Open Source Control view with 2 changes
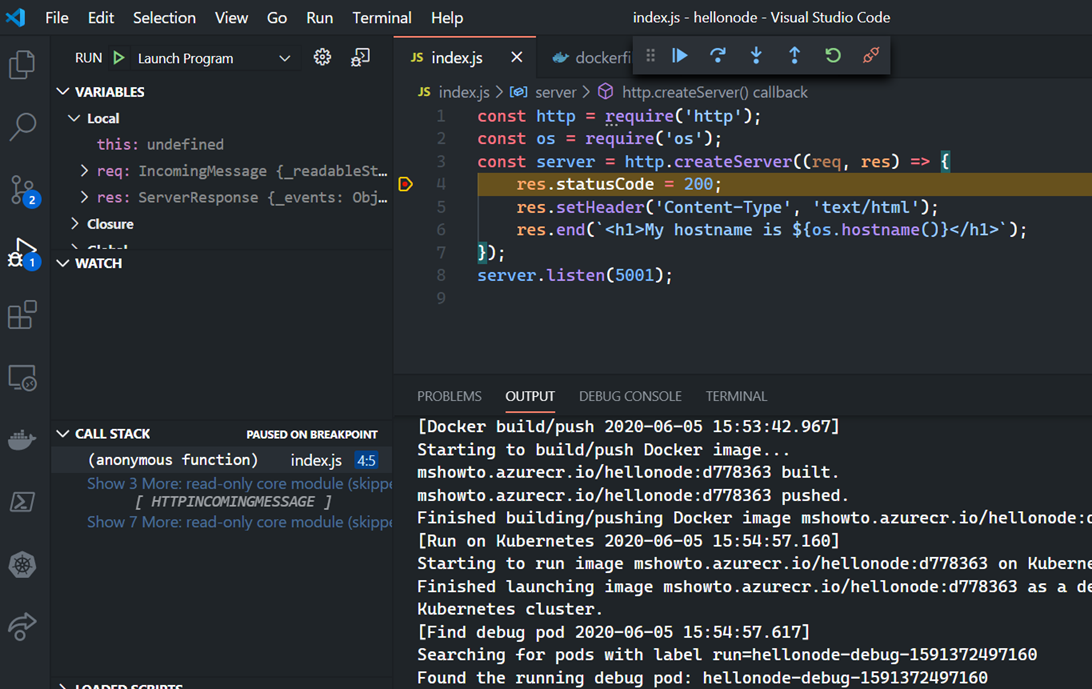Screen dimensions: 1092x689 click(24, 190)
